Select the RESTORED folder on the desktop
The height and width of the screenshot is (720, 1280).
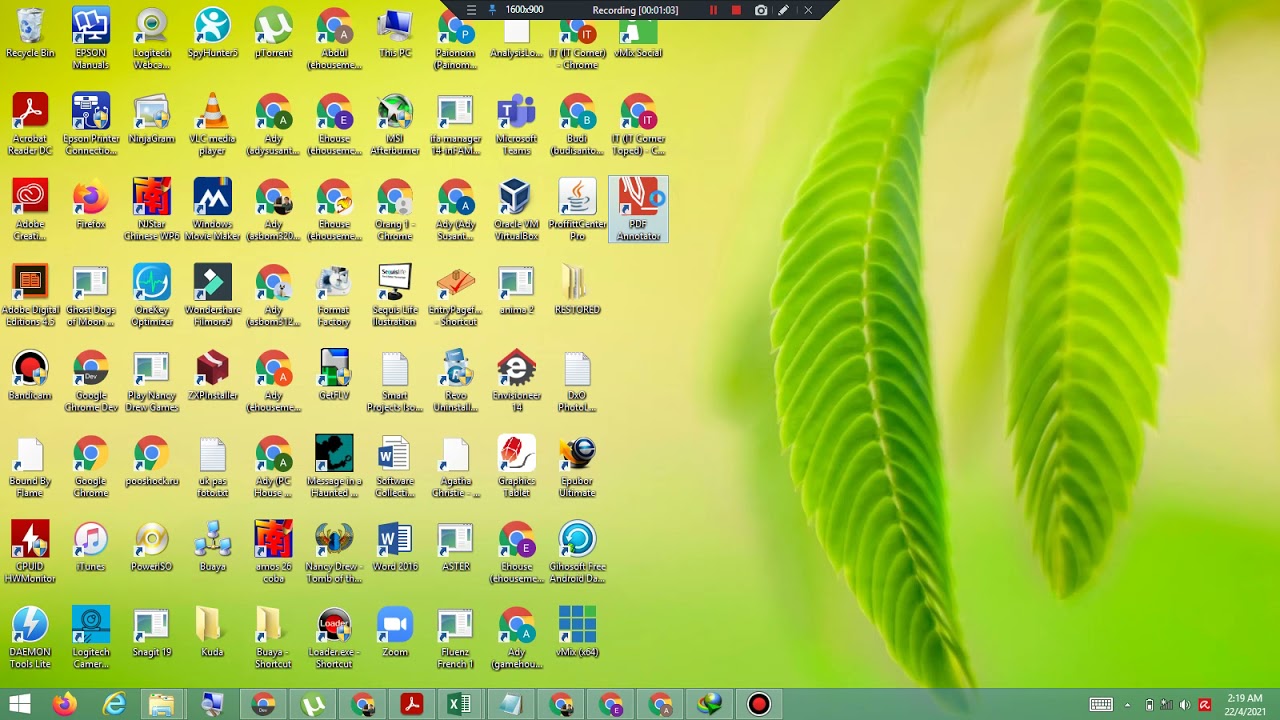point(577,290)
